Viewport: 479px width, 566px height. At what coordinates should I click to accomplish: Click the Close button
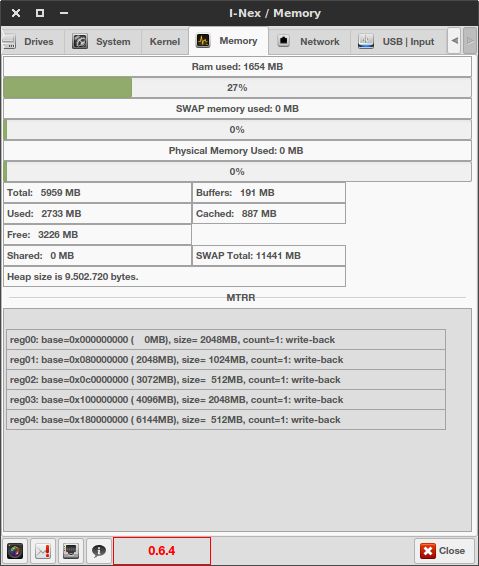click(444, 551)
